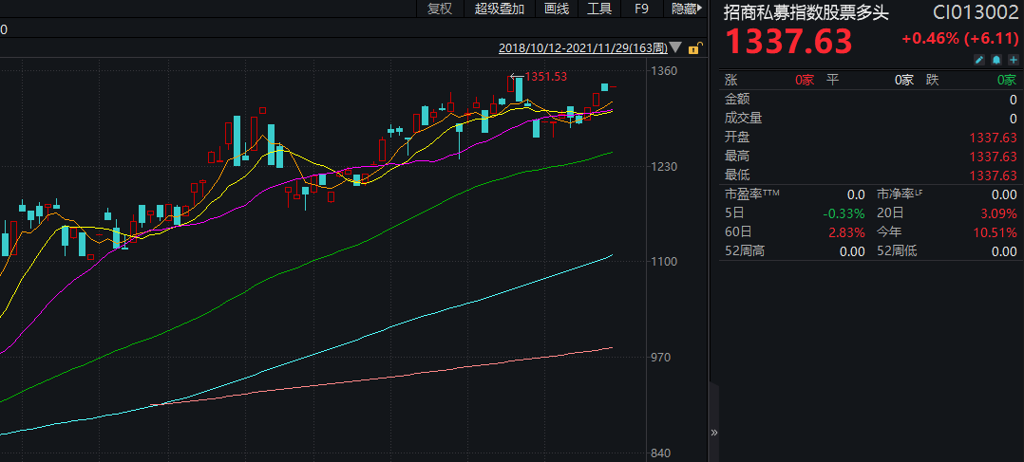
Task: Click the pencil edit icon
Action: (980, 61)
